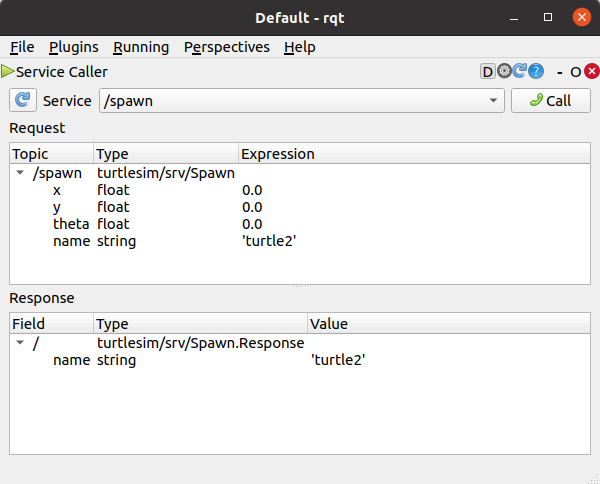This screenshot has width=600, height=484.
Task: Click the refresh services list button
Action: coord(23,101)
